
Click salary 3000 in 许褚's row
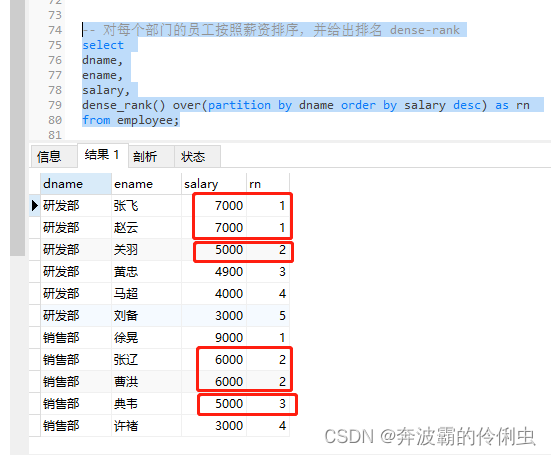214,426
